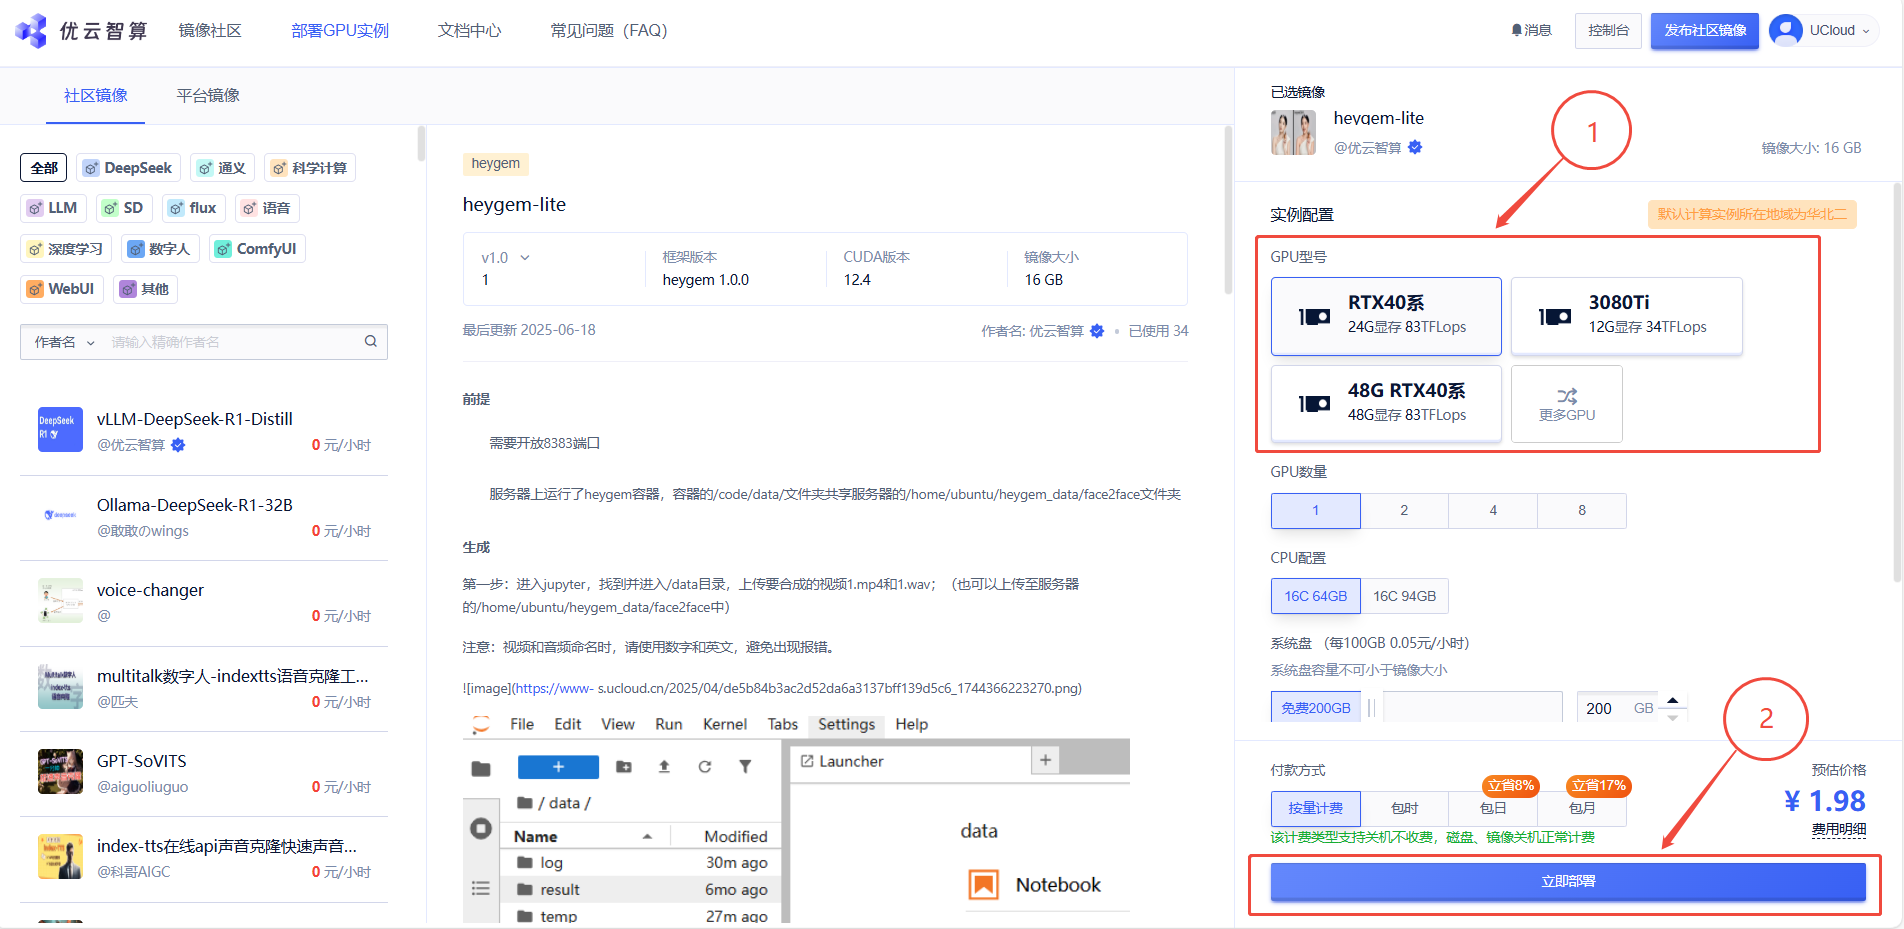Filter by the DeepSeek tag
The height and width of the screenshot is (929, 1904).
129,168
